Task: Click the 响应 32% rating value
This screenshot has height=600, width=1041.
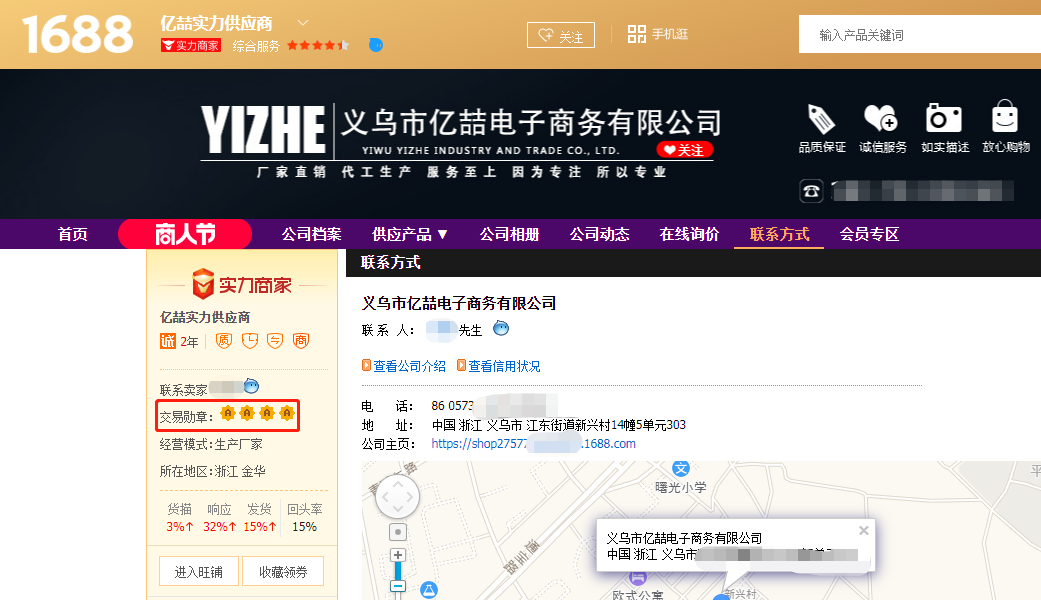Action: tap(219, 526)
